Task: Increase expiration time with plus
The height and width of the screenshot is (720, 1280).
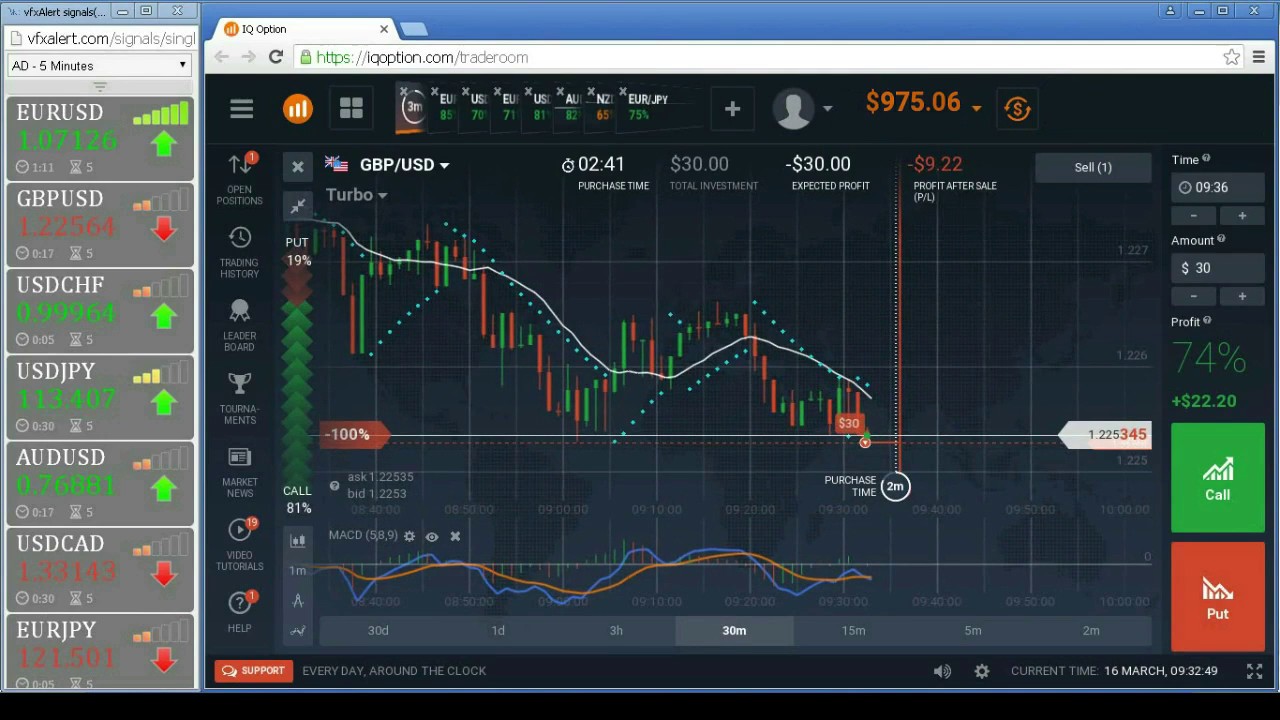Action: tap(1242, 216)
